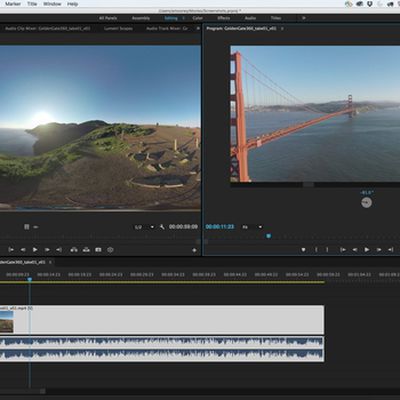400x400 pixels.
Task: Open the Audio Track Mixer panel tab
Action: click(167, 29)
